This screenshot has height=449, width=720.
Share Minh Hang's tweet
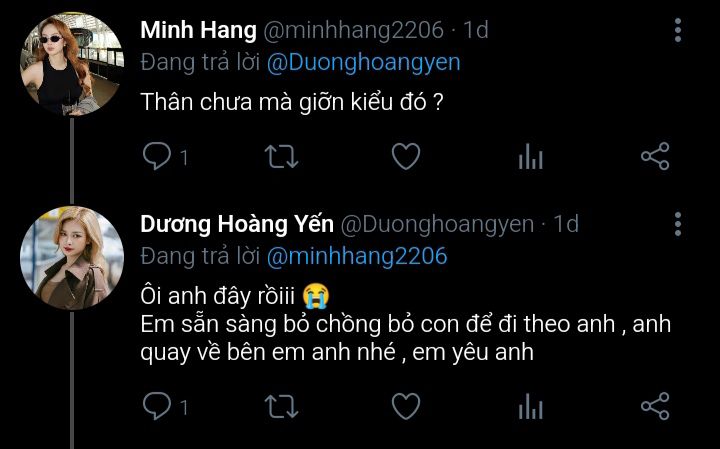click(654, 156)
